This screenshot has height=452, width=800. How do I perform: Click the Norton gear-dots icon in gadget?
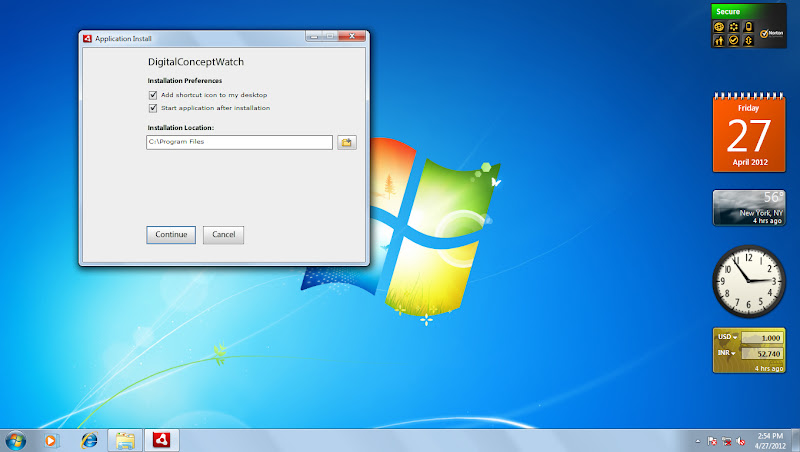[x=734, y=27]
